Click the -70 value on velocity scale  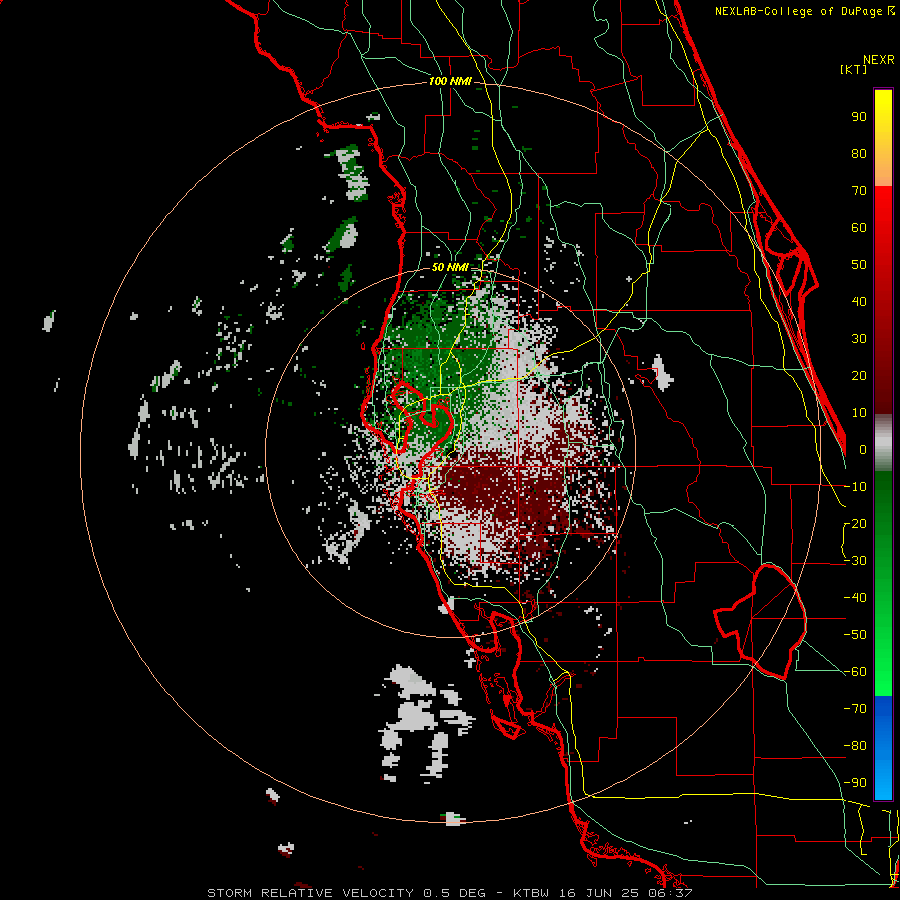pyautogui.click(x=855, y=709)
